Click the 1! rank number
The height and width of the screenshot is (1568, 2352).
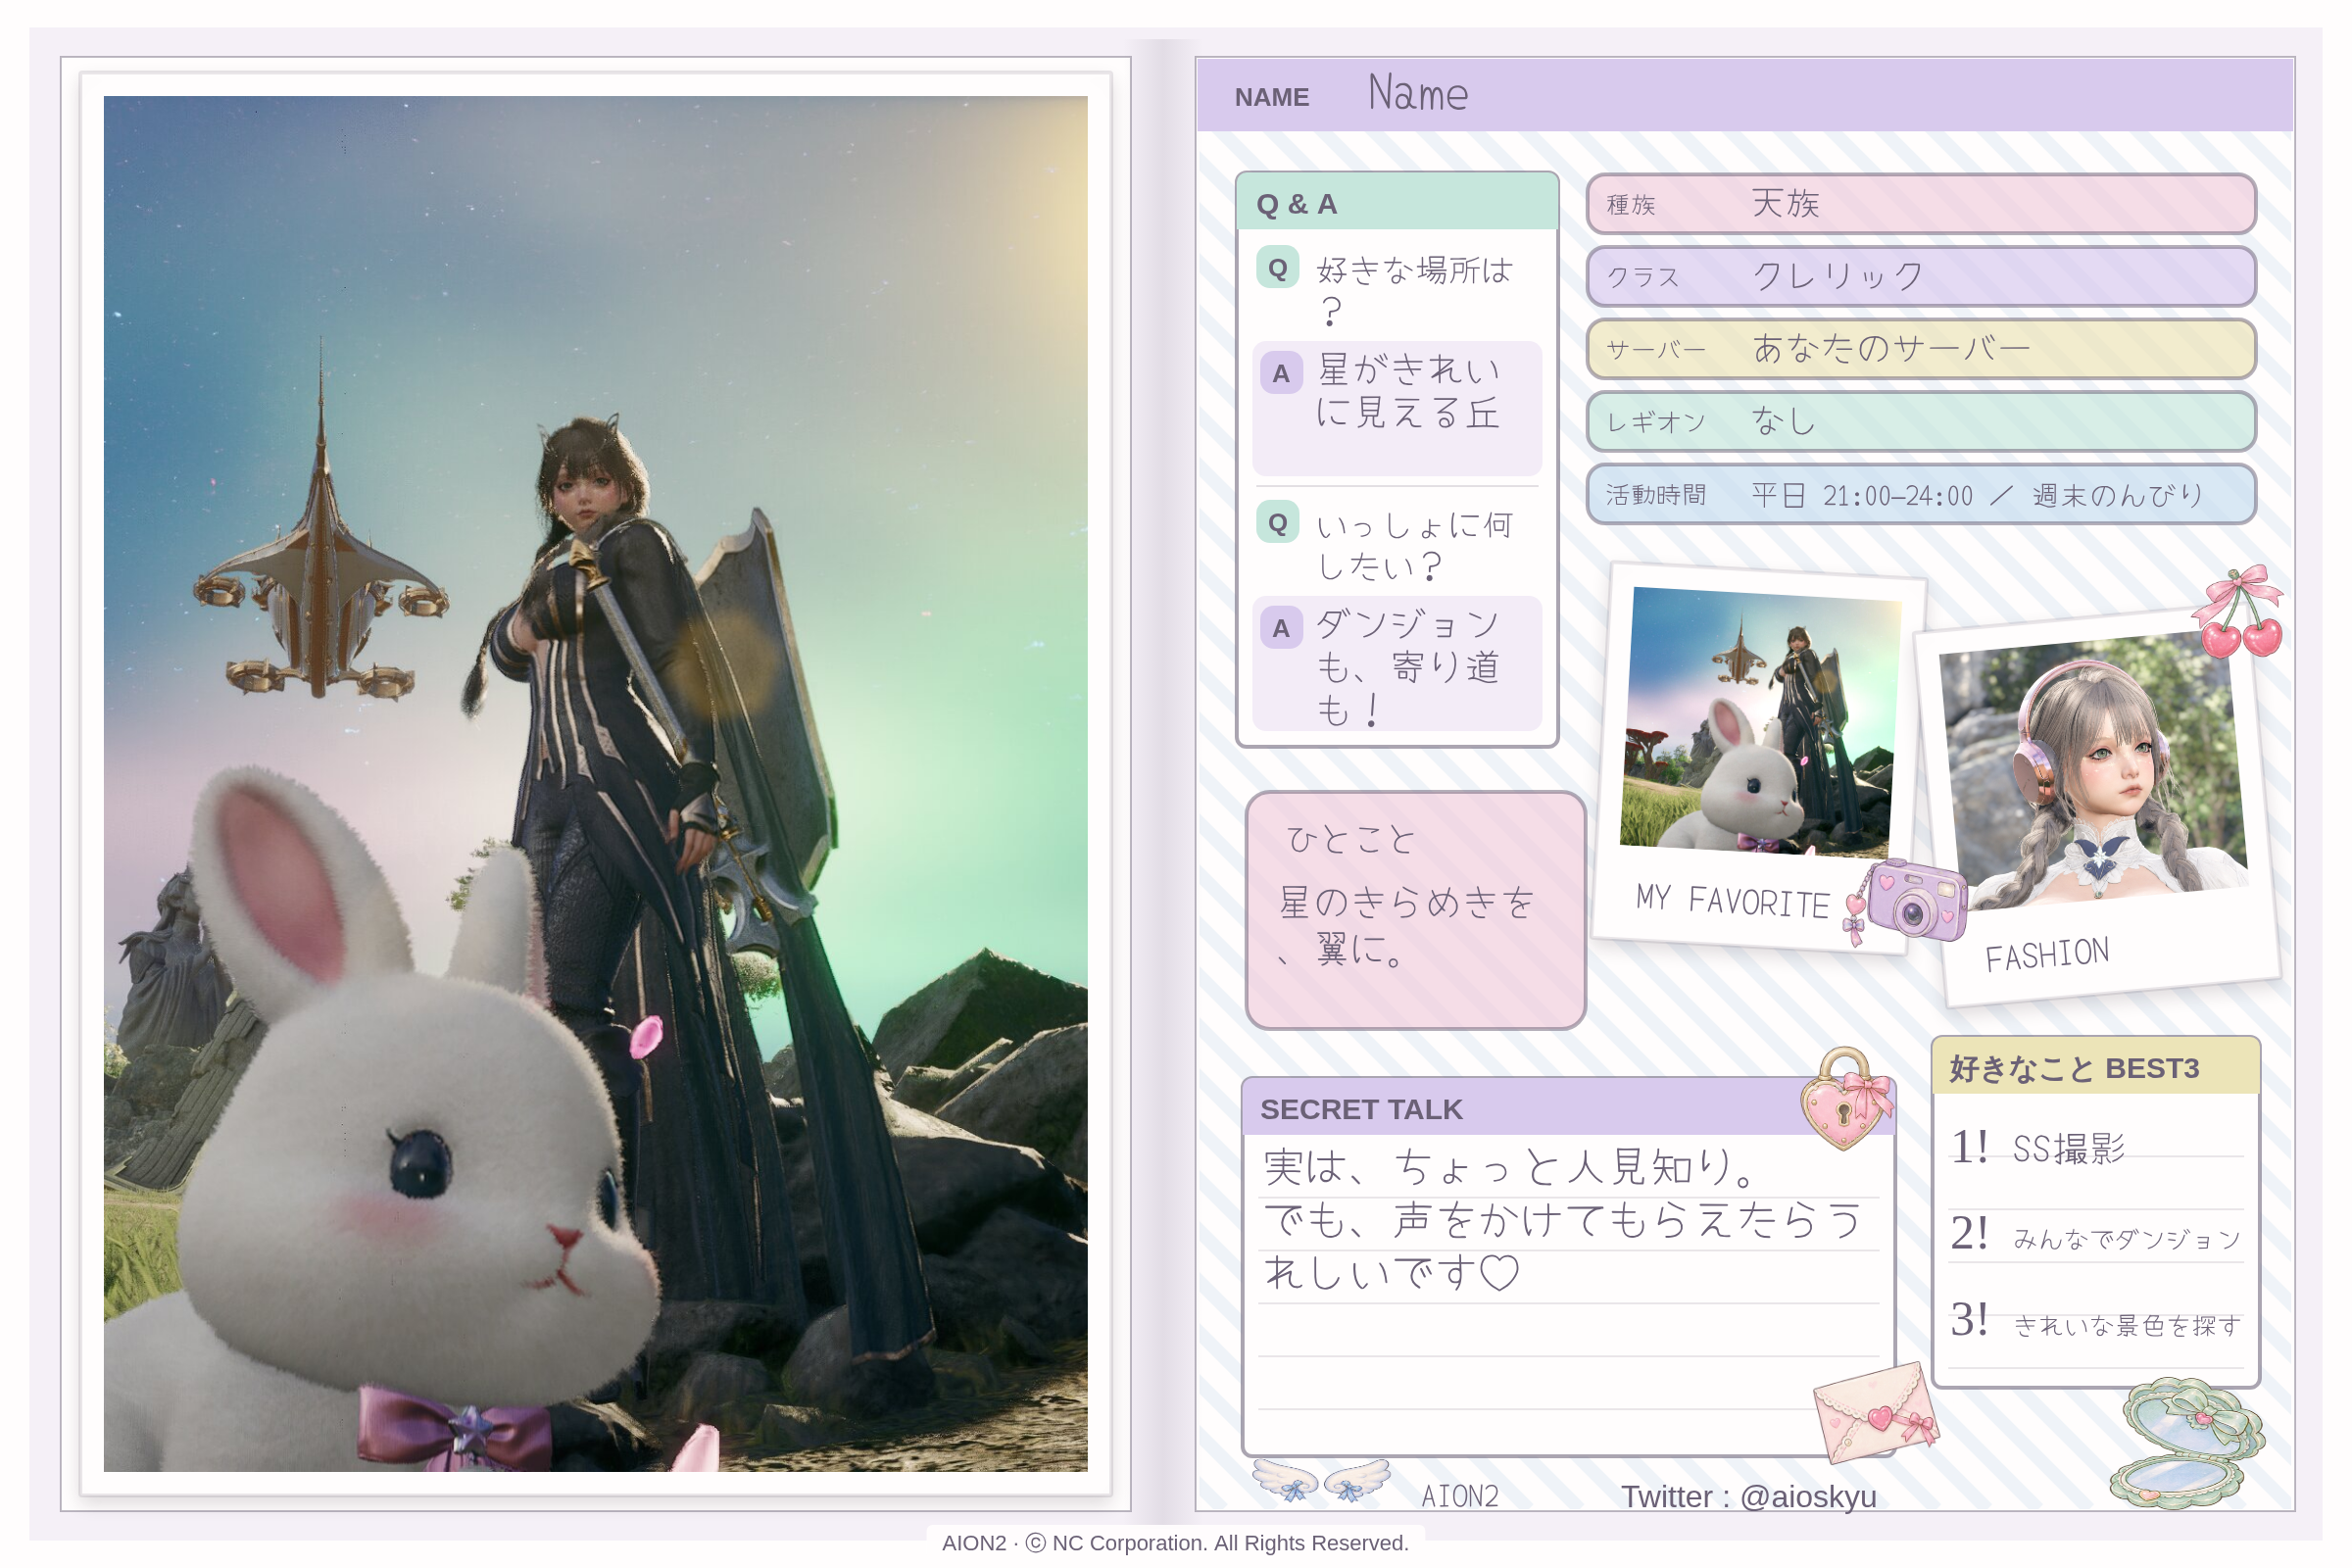pos(1969,1147)
